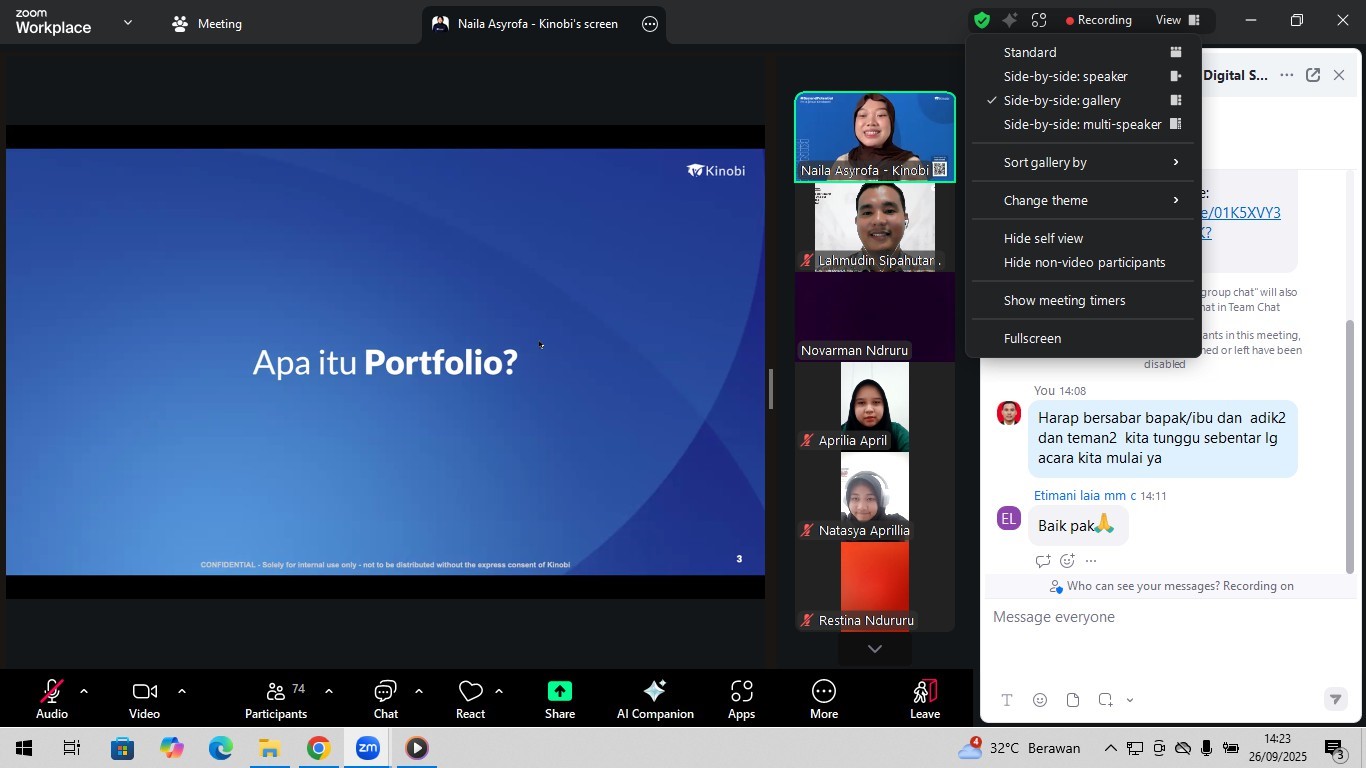Open the More options menu
This screenshot has height=768, width=1366.
click(824, 699)
